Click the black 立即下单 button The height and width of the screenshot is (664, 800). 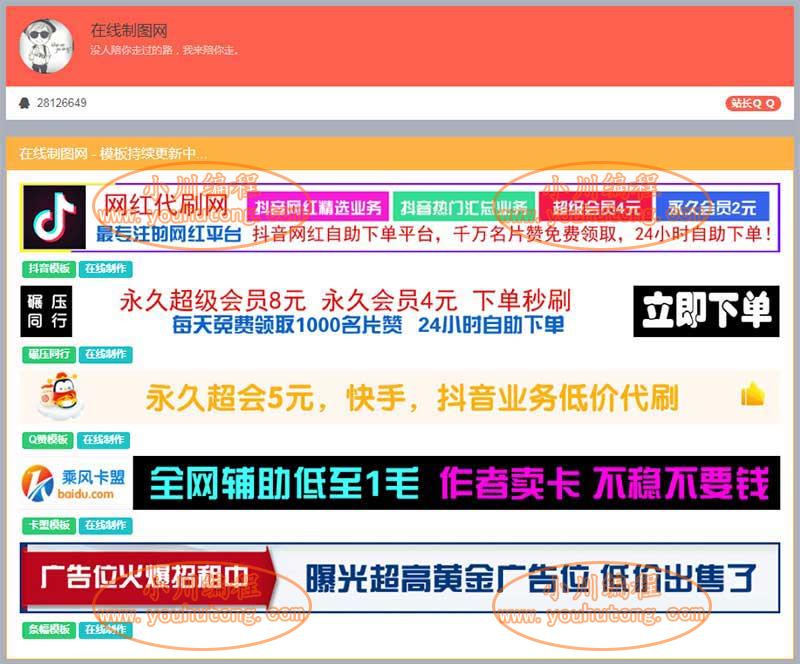click(x=706, y=311)
